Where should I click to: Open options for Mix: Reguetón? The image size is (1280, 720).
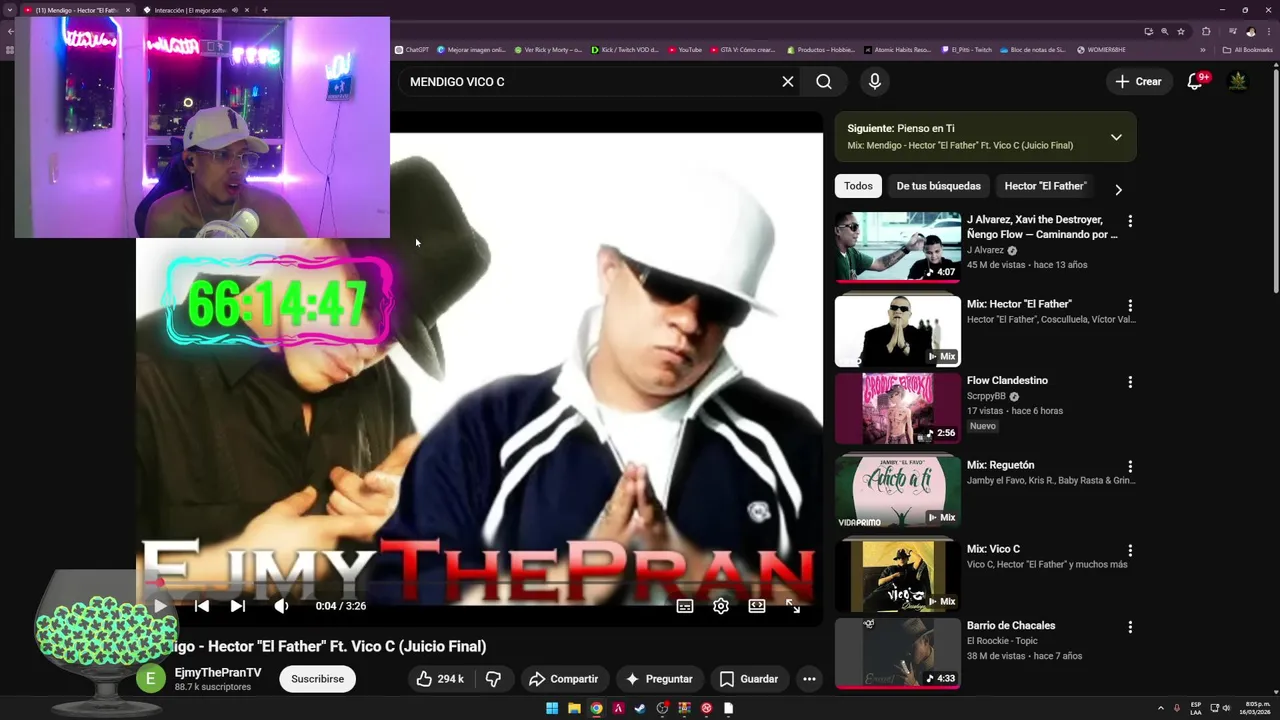point(1130,466)
